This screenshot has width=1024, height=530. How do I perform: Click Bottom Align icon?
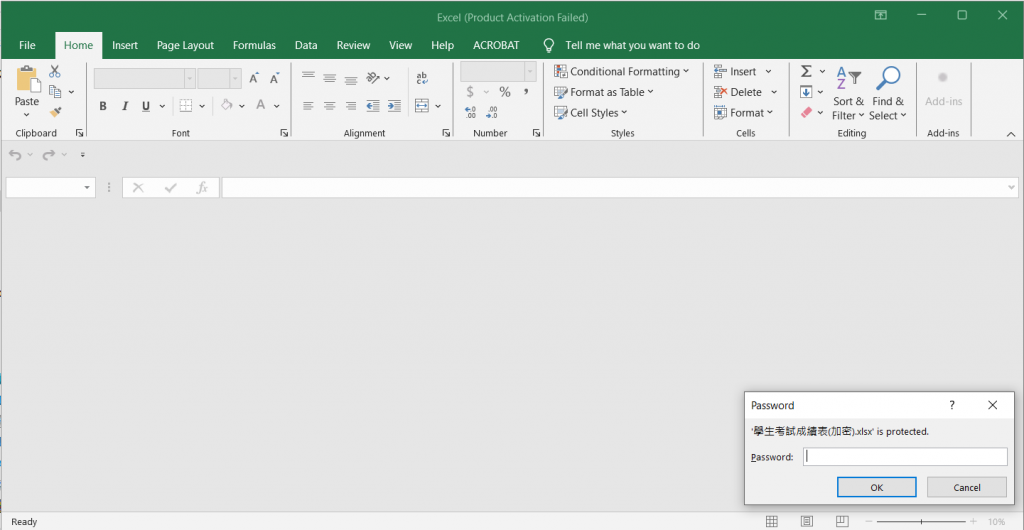[351, 78]
